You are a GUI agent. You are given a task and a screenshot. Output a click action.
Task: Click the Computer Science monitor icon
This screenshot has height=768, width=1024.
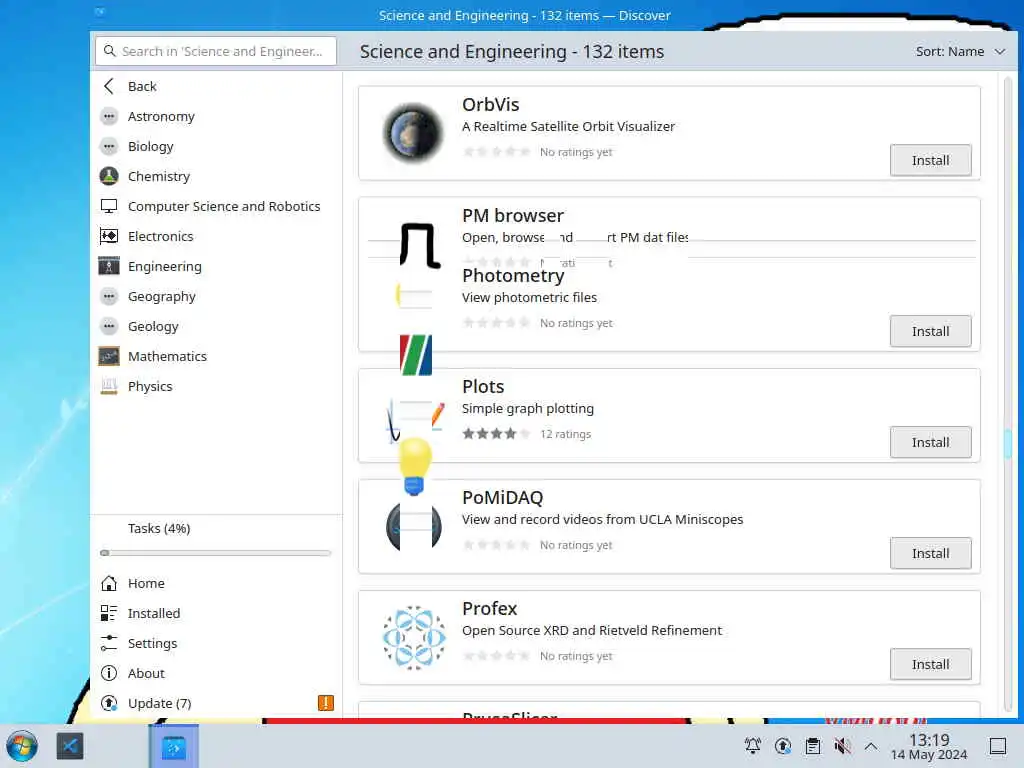[x=109, y=206]
